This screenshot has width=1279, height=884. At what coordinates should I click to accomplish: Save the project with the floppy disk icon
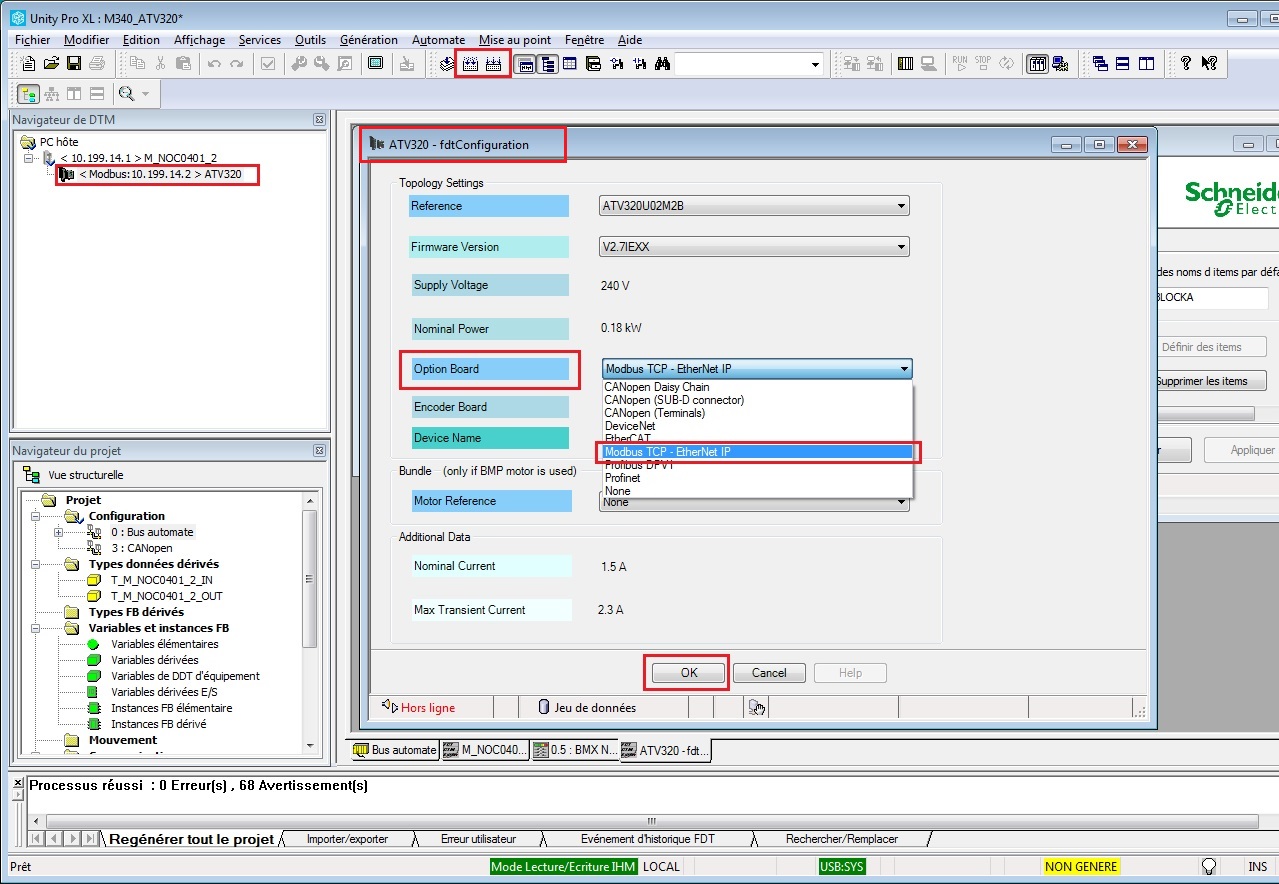tap(74, 64)
